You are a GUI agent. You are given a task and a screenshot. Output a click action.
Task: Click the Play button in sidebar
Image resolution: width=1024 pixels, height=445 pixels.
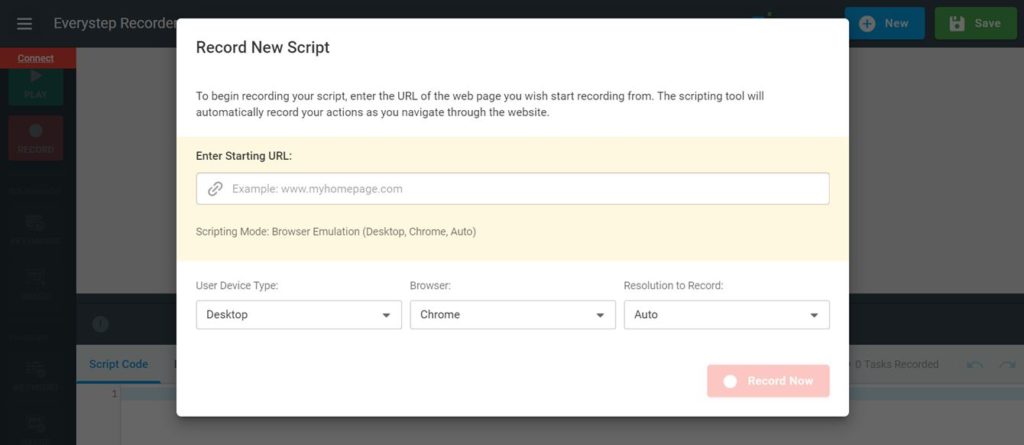pos(36,82)
